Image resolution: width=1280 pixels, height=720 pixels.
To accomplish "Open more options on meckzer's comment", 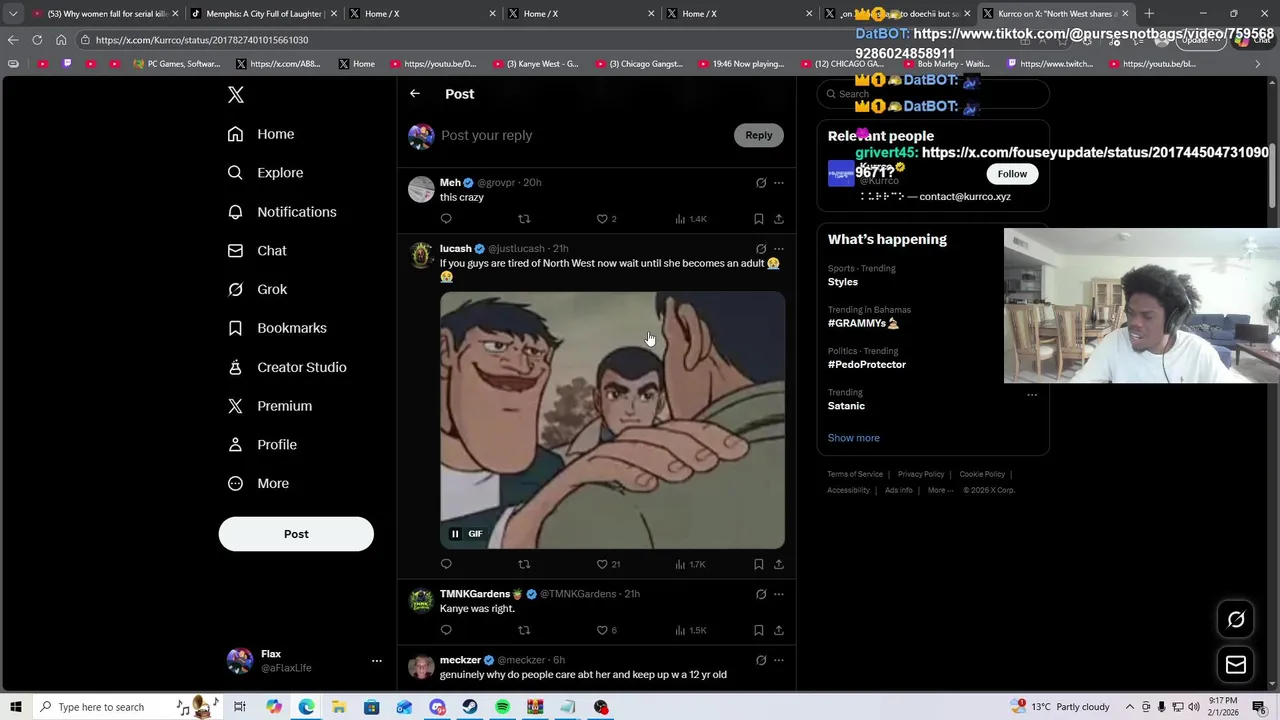I will (779, 660).
